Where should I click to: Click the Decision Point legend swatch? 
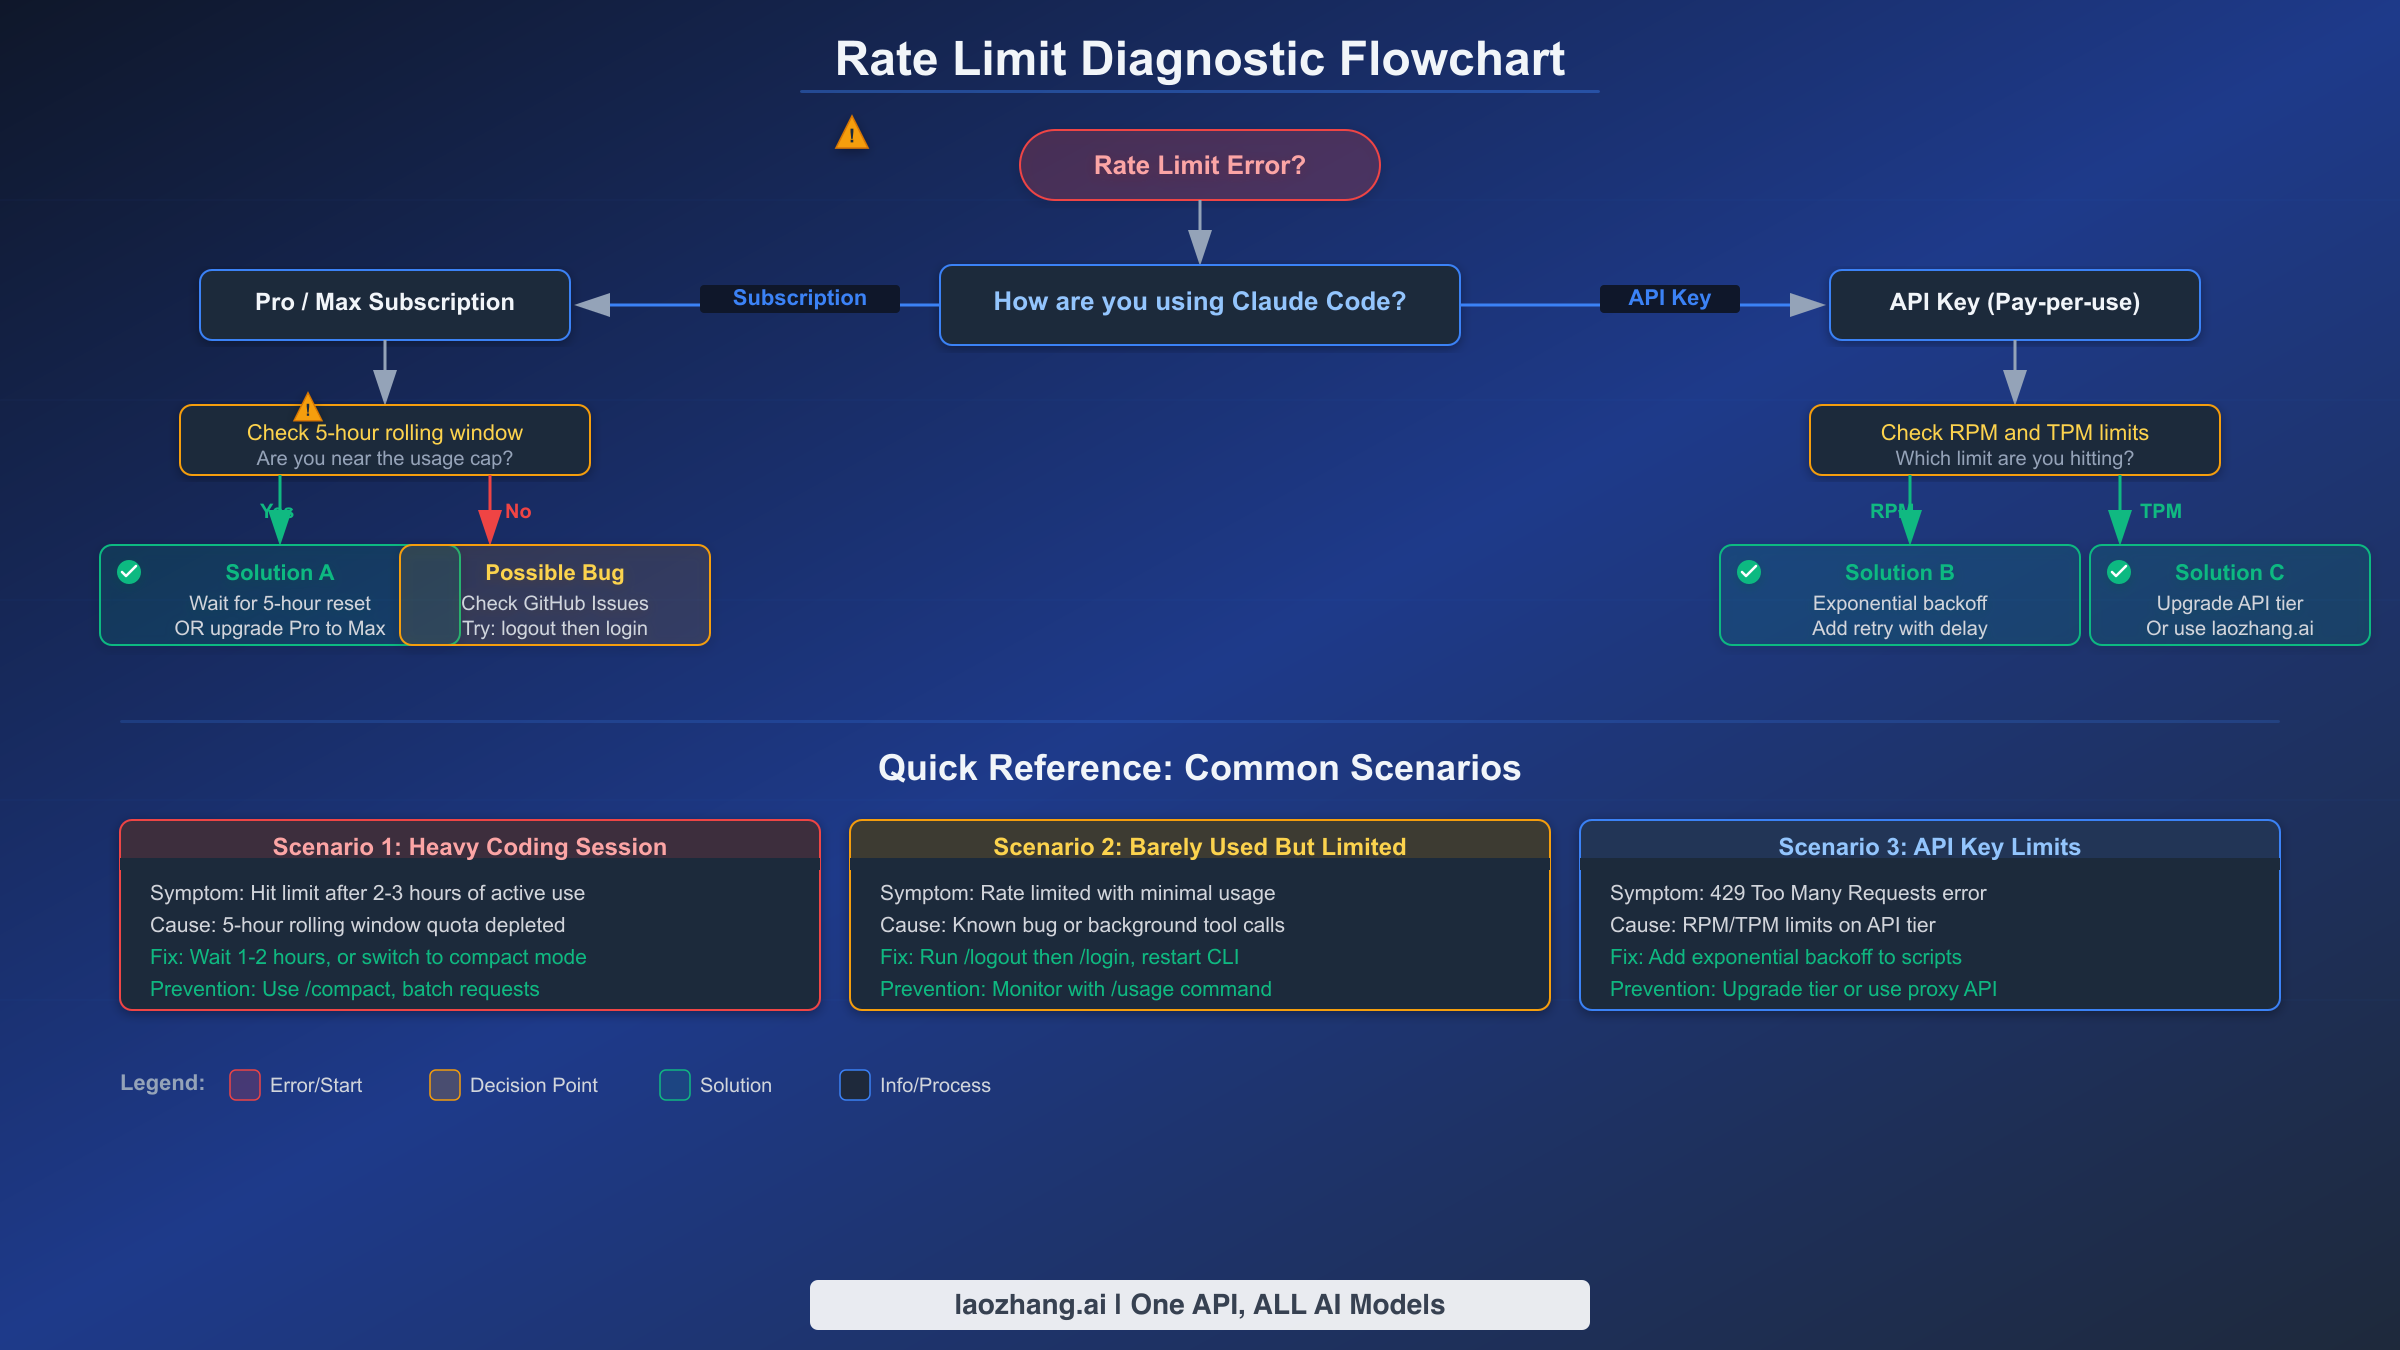coord(444,1085)
